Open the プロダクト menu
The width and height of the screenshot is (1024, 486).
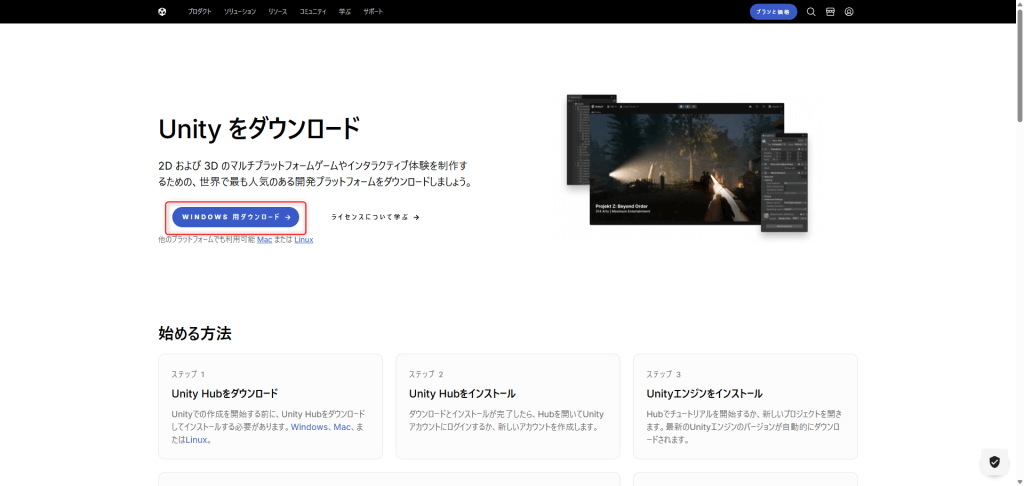click(199, 12)
